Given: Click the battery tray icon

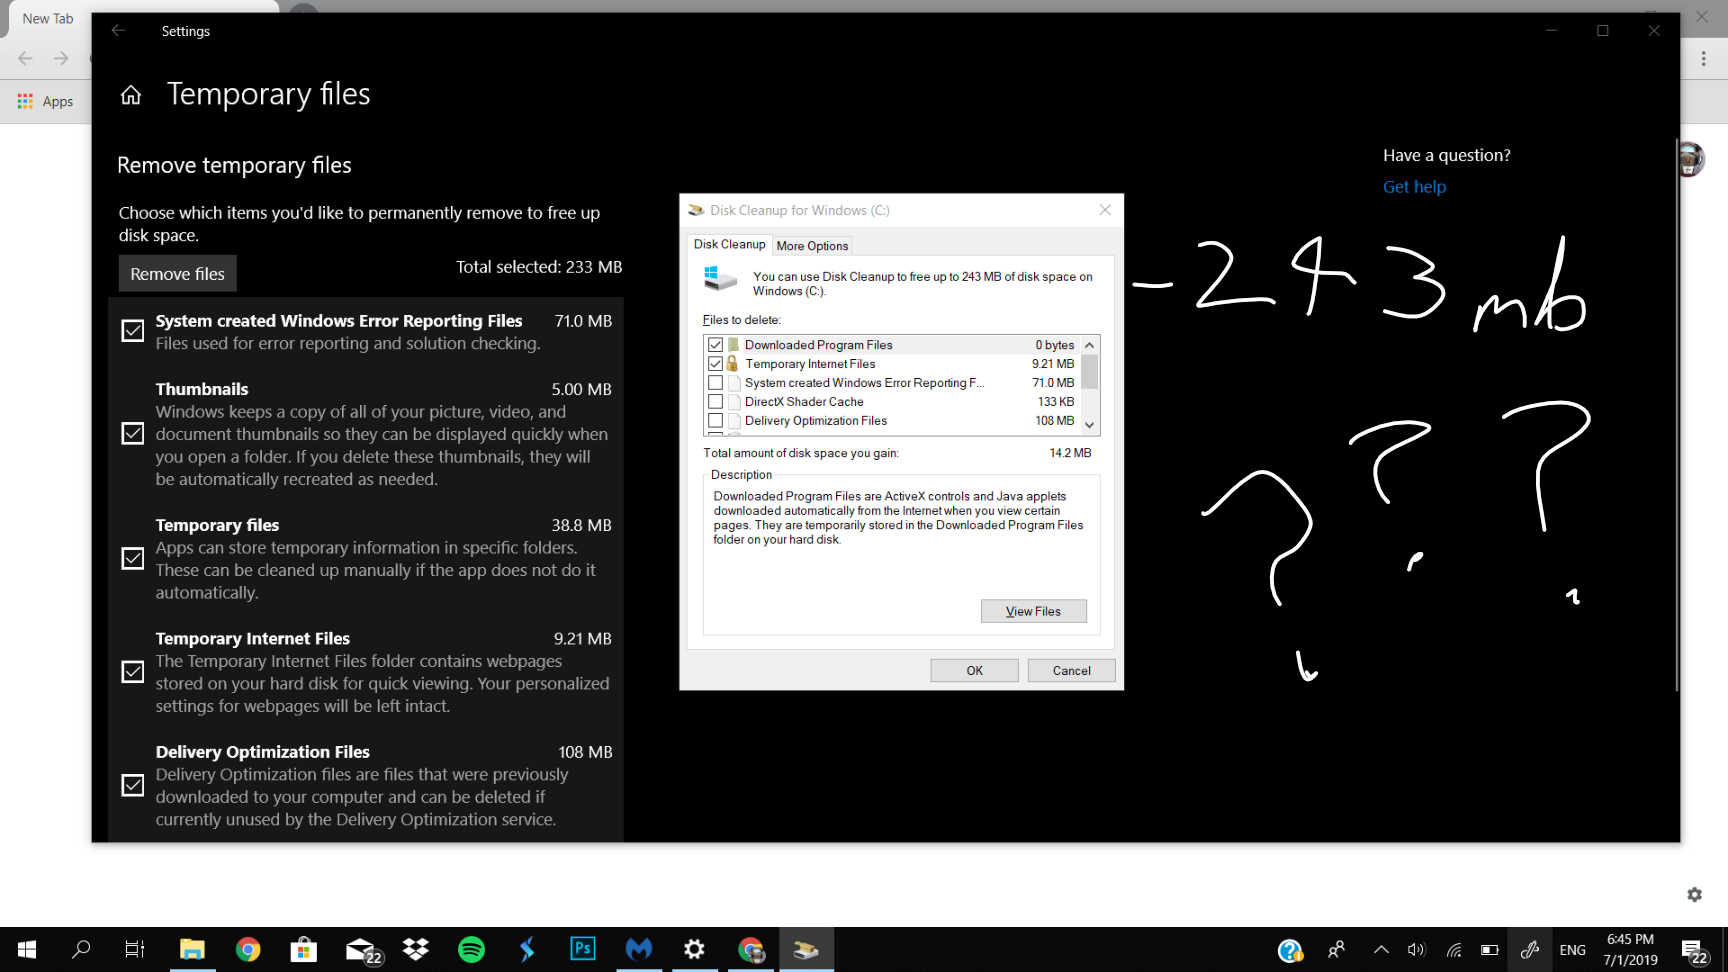Looking at the screenshot, I should pyautogui.click(x=1490, y=950).
